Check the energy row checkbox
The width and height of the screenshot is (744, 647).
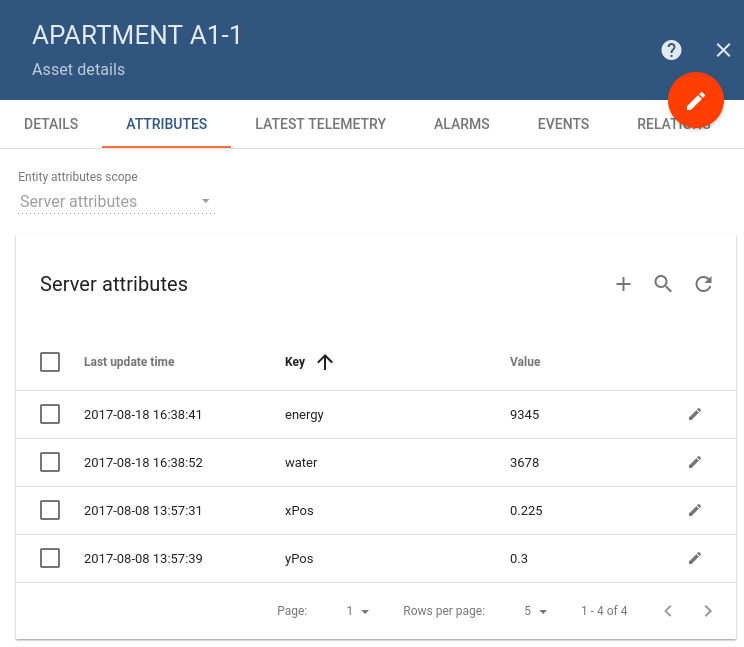(50, 414)
